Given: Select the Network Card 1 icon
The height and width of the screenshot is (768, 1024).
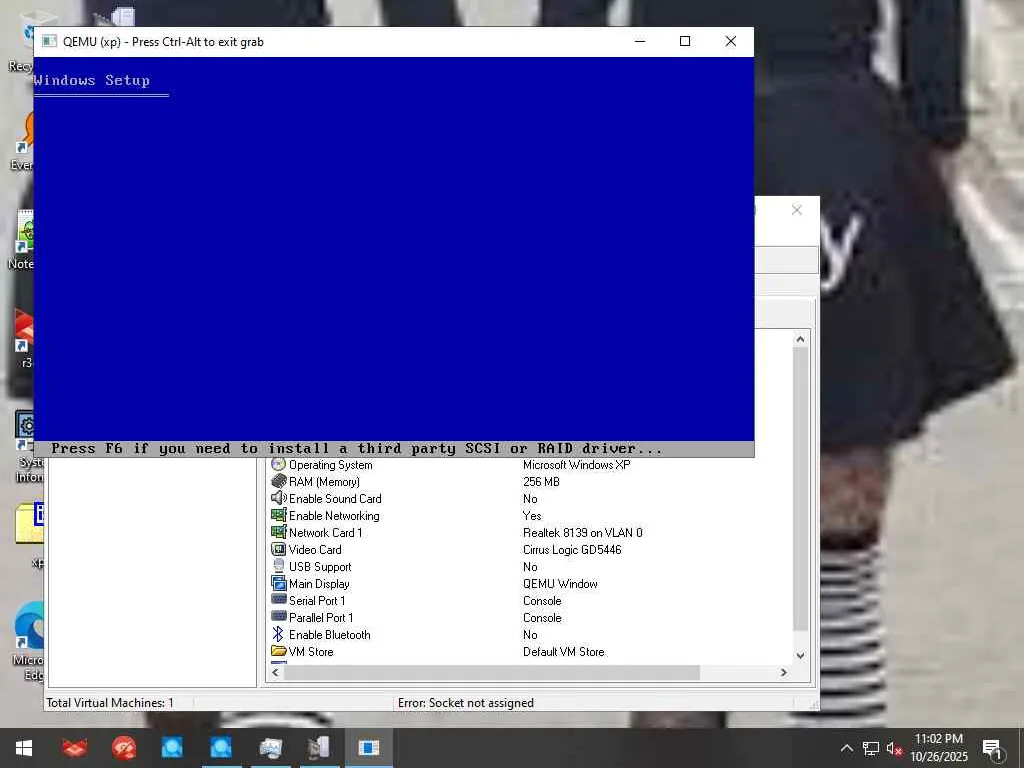Looking at the screenshot, I should [279, 532].
